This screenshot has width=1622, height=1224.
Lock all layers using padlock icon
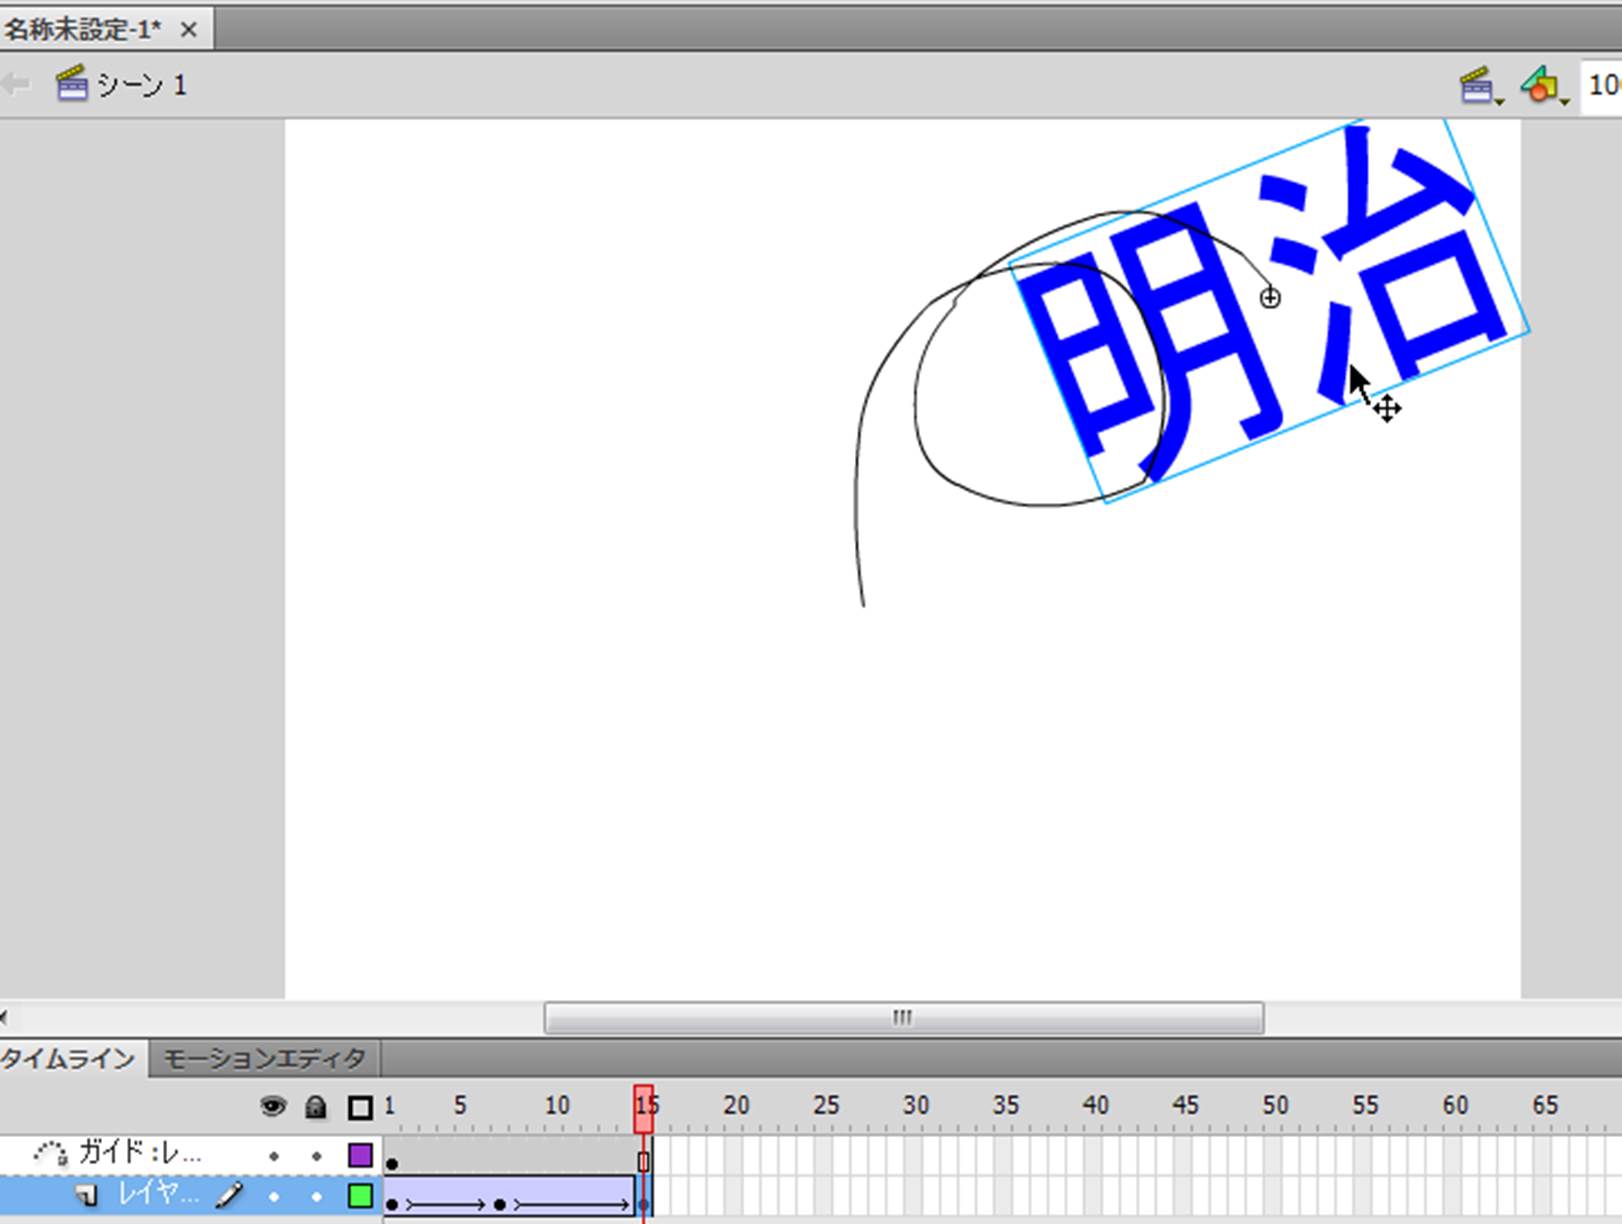click(x=316, y=1106)
